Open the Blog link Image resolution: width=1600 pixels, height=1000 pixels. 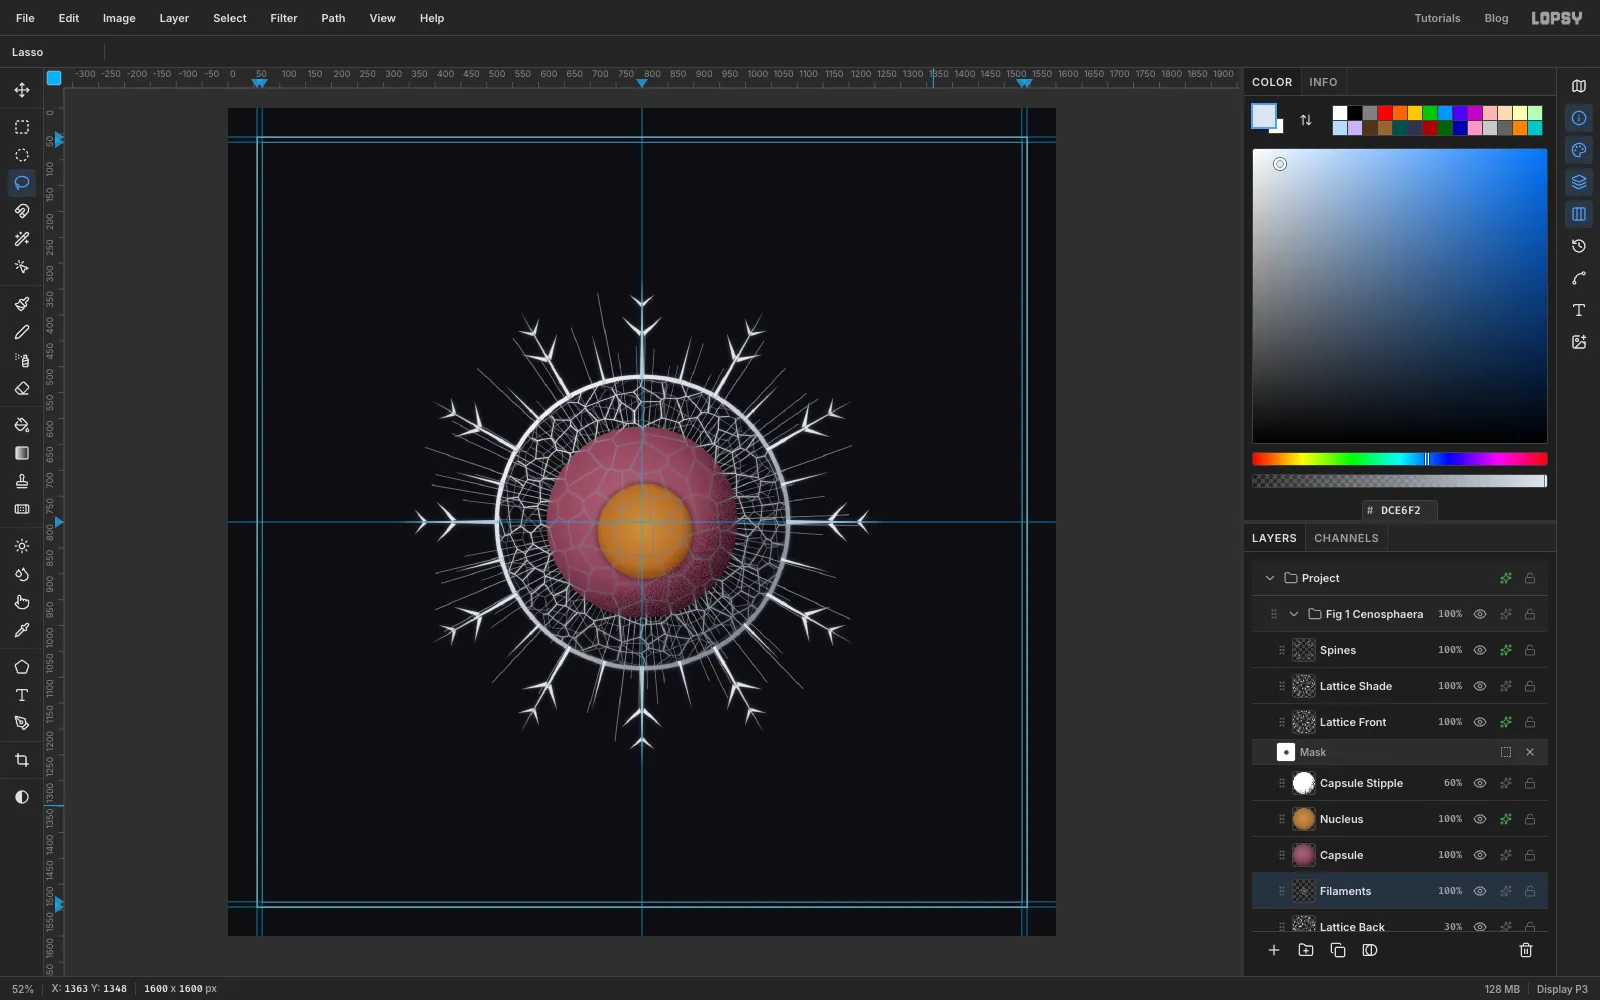(x=1496, y=18)
